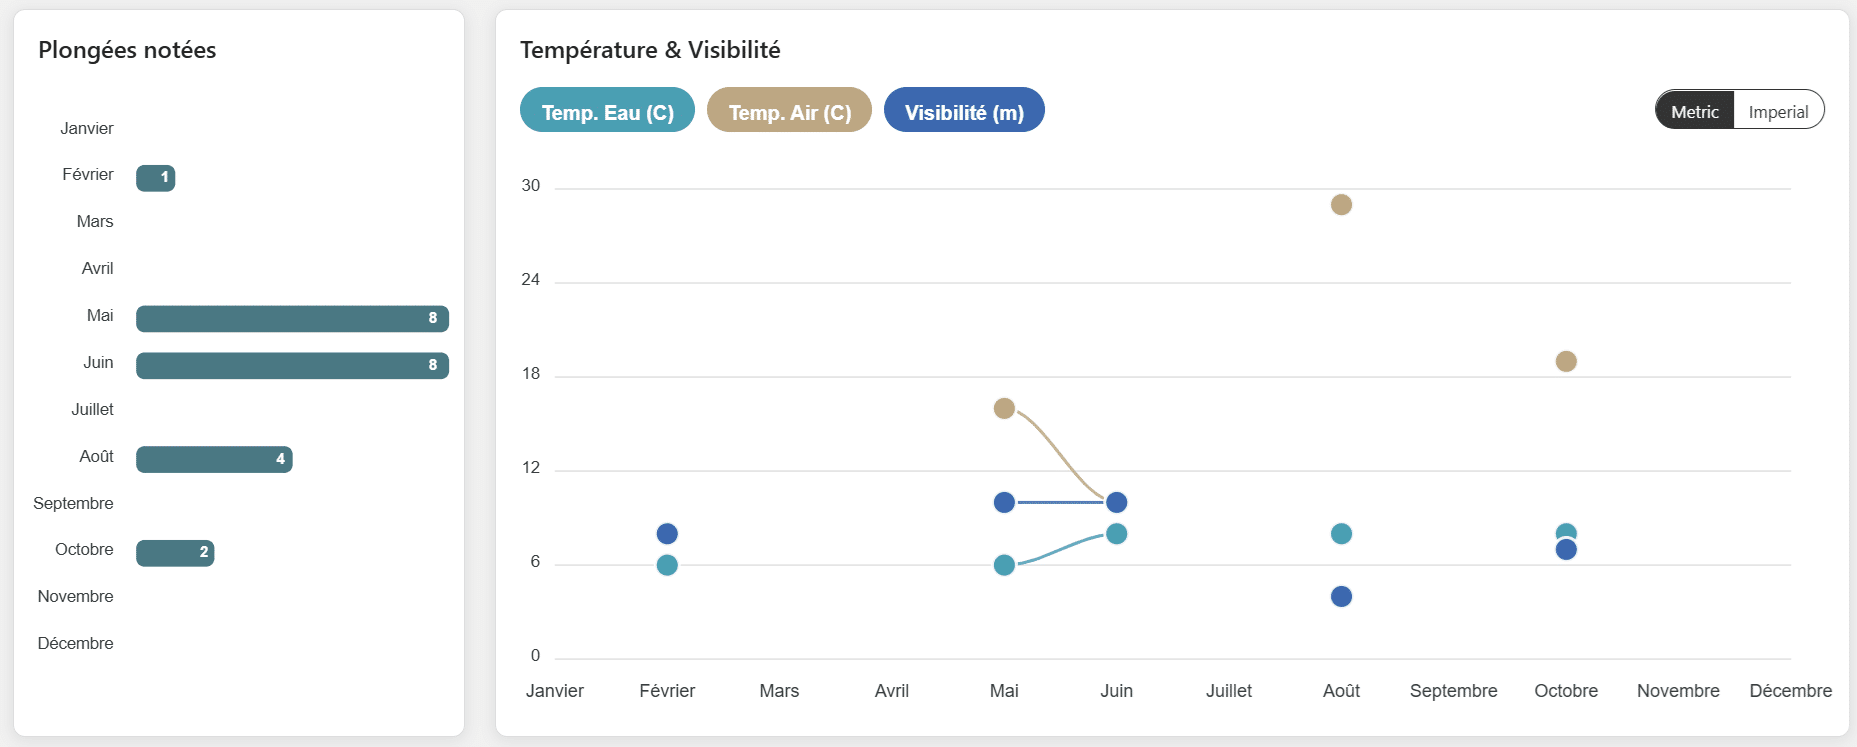Click the Août water temperature point

[x=1341, y=534]
